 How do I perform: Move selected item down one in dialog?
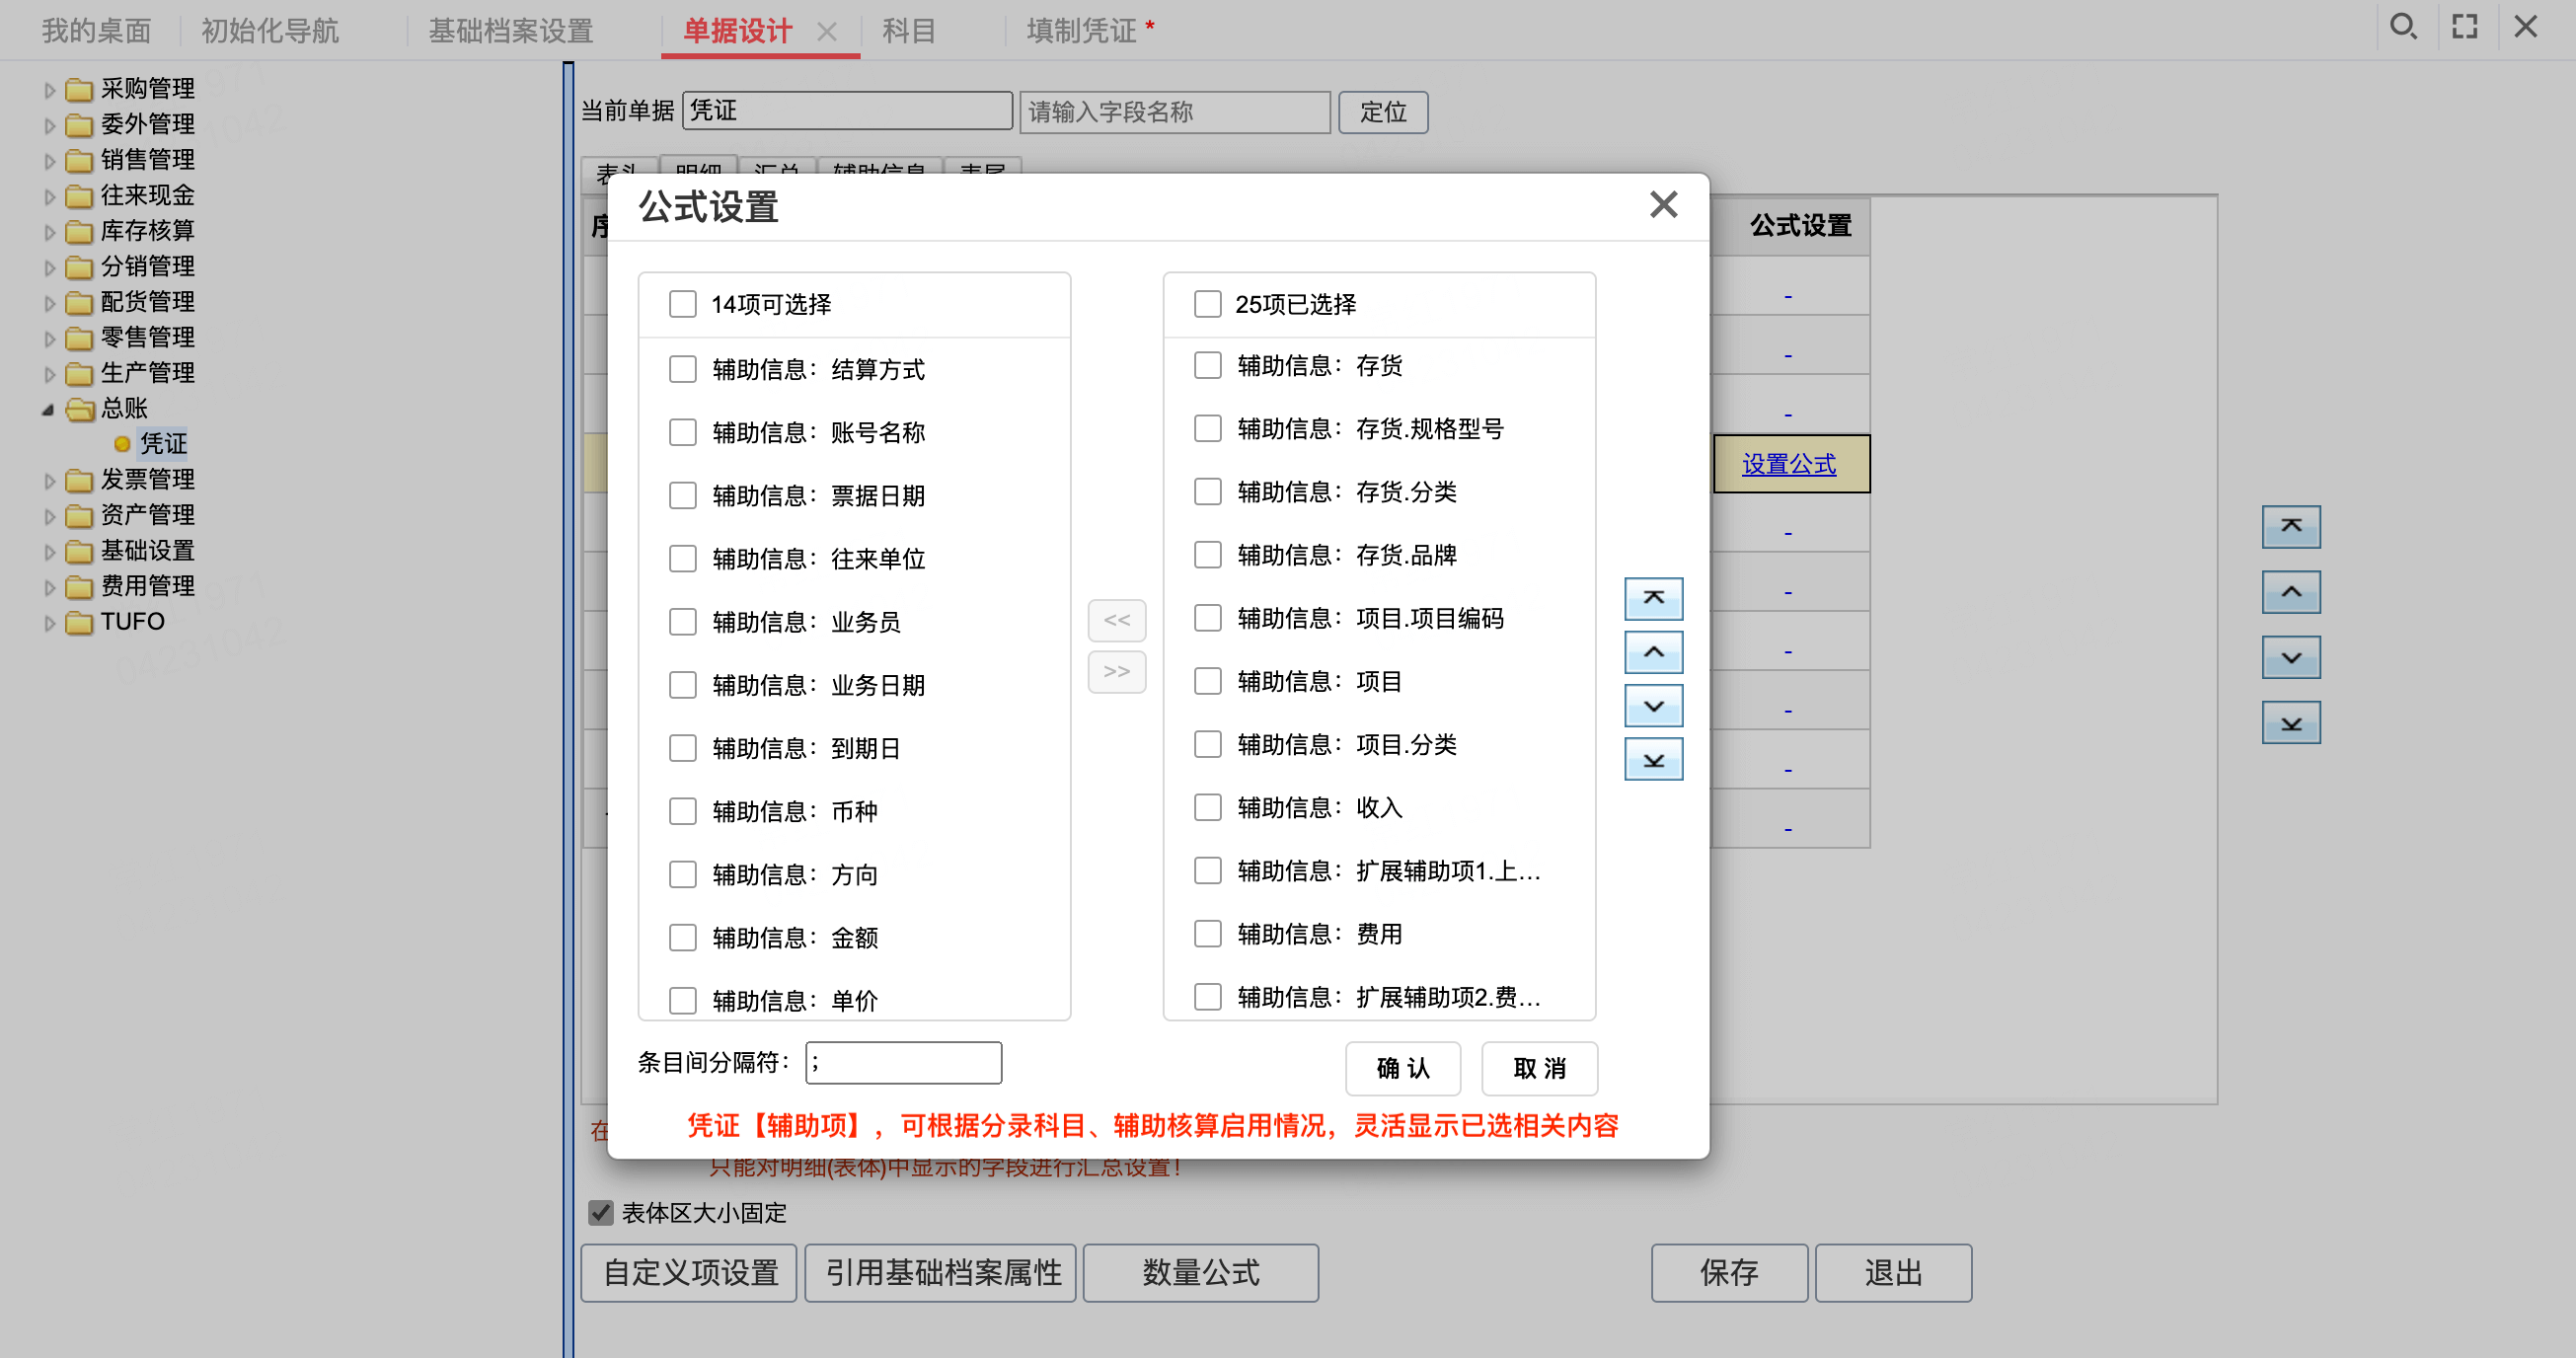coord(1653,706)
